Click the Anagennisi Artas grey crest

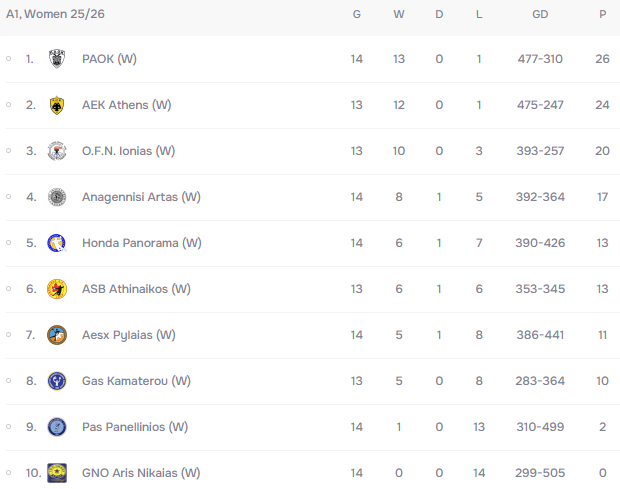[57, 197]
